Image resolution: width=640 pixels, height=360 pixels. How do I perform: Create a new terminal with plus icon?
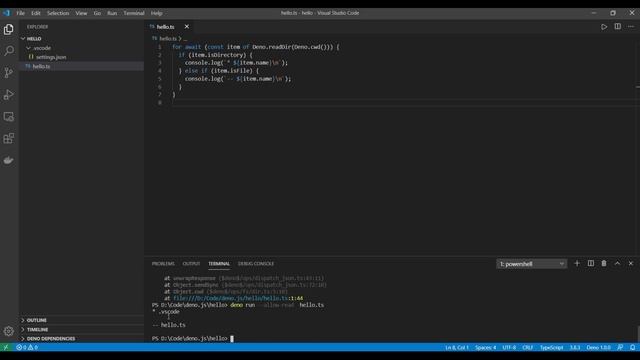pos(577,264)
